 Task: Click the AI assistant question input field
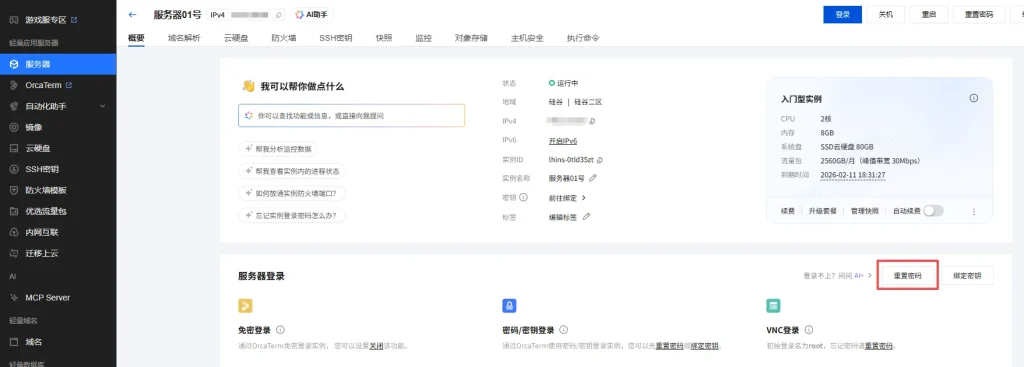351,115
